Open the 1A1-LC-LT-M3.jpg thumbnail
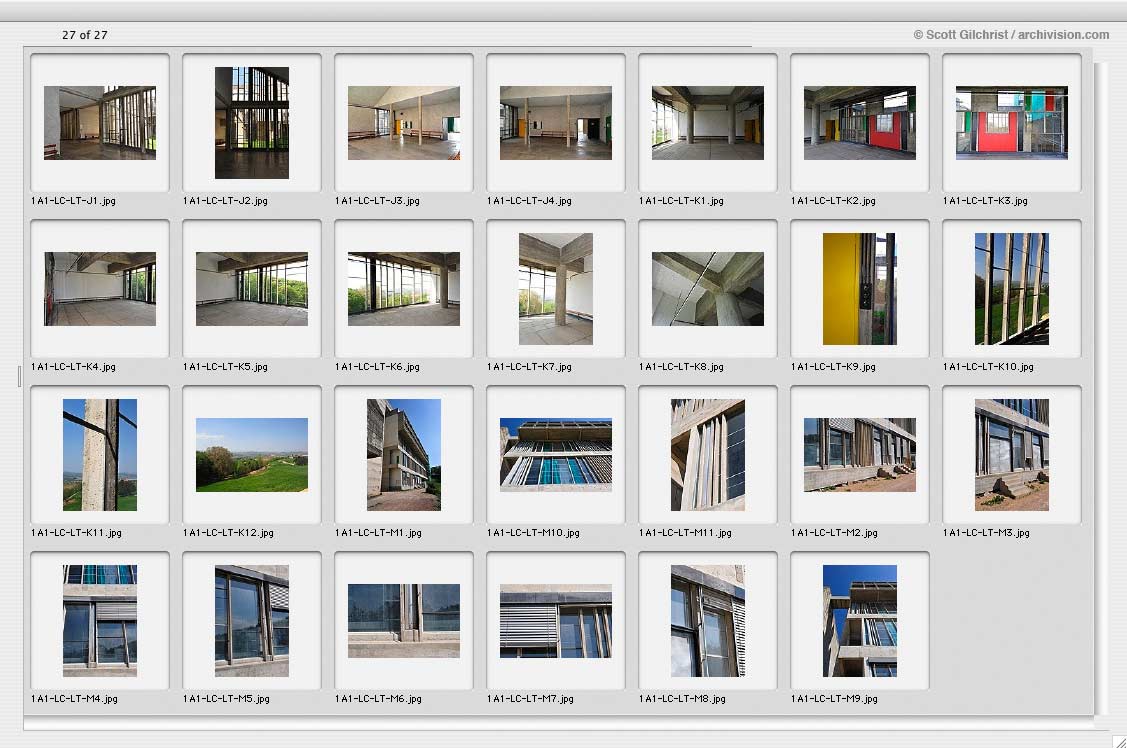This screenshot has height=748, width=1127. point(1012,455)
